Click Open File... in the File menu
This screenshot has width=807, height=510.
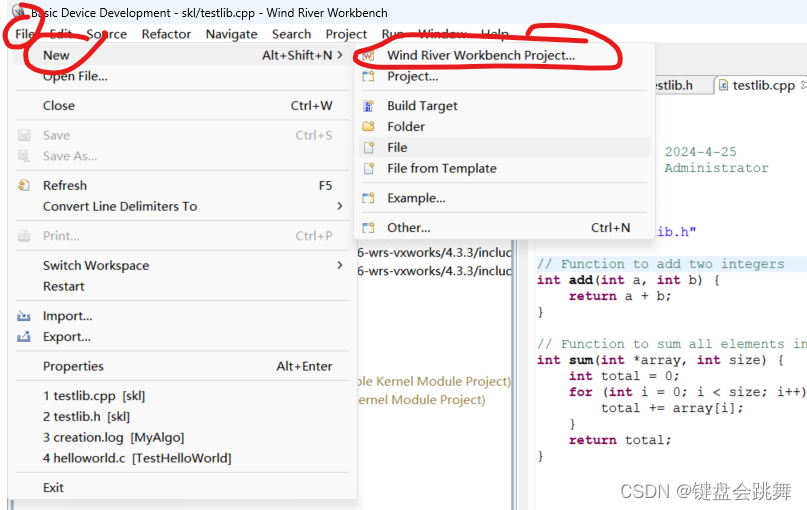(75, 76)
